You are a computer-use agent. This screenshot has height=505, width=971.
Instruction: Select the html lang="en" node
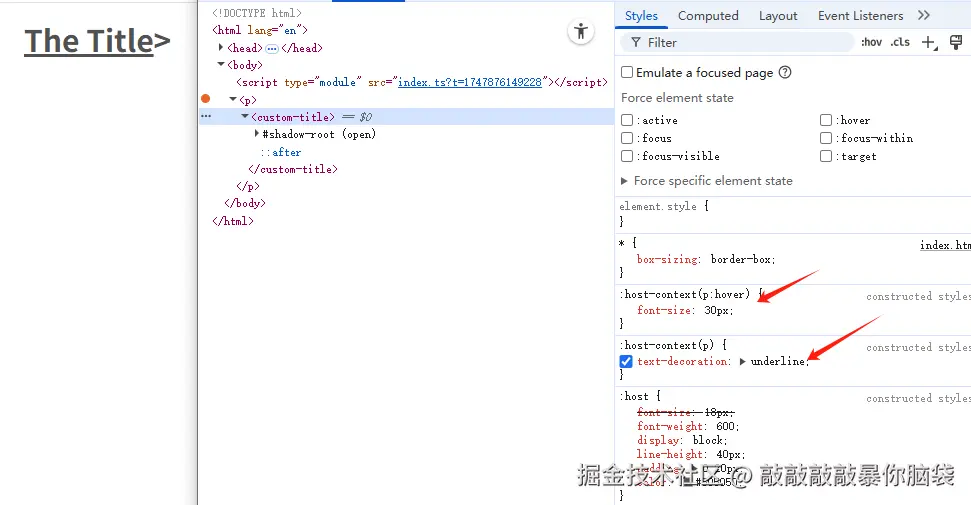click(x=259, y=30)
